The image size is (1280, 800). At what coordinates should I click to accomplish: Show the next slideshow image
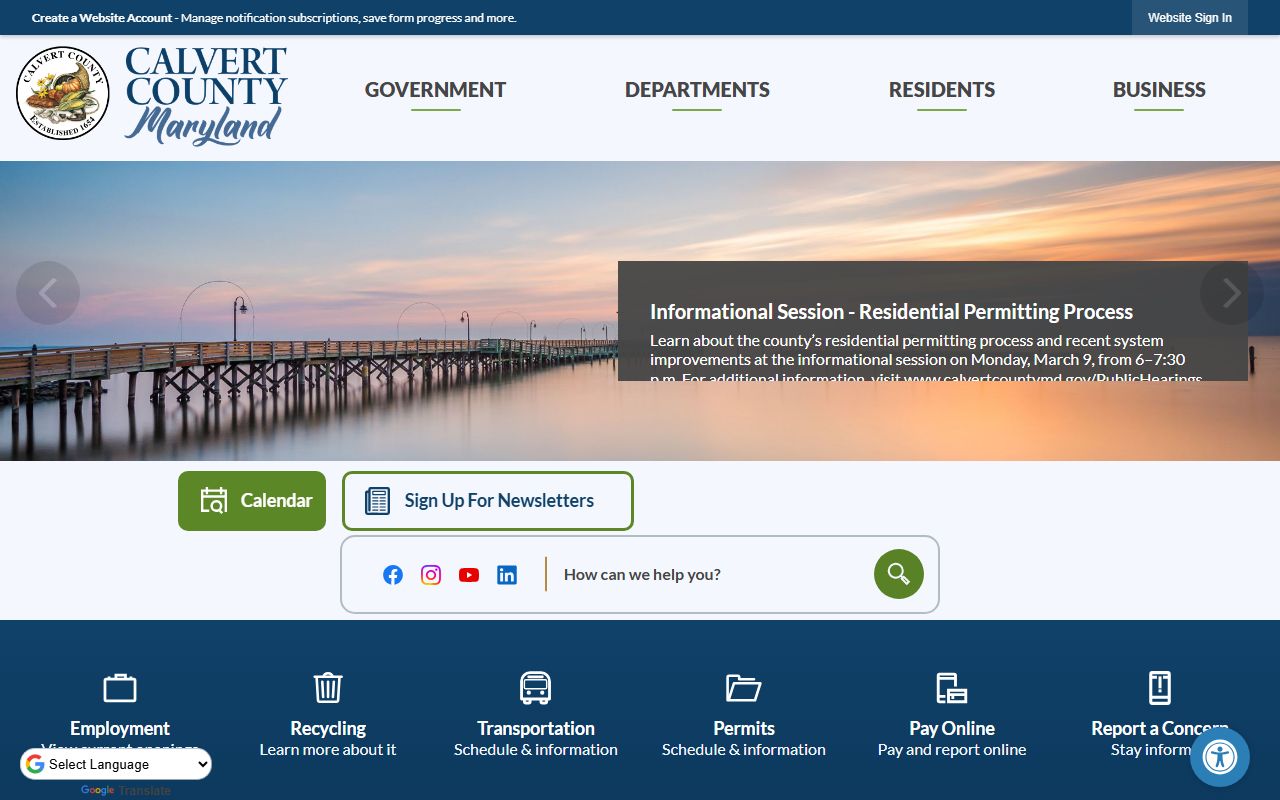1232,293
